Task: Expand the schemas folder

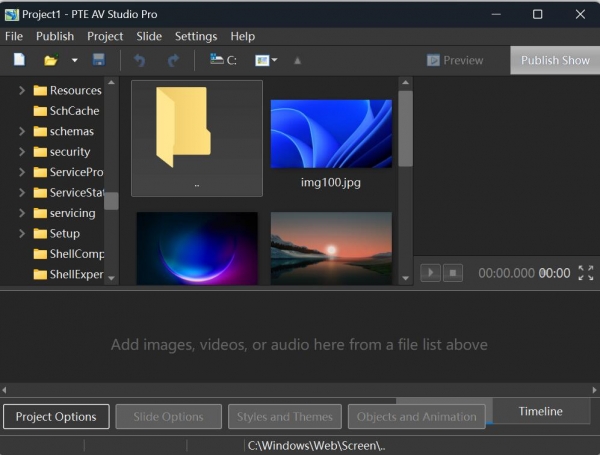Action: [x=22, y=131]
